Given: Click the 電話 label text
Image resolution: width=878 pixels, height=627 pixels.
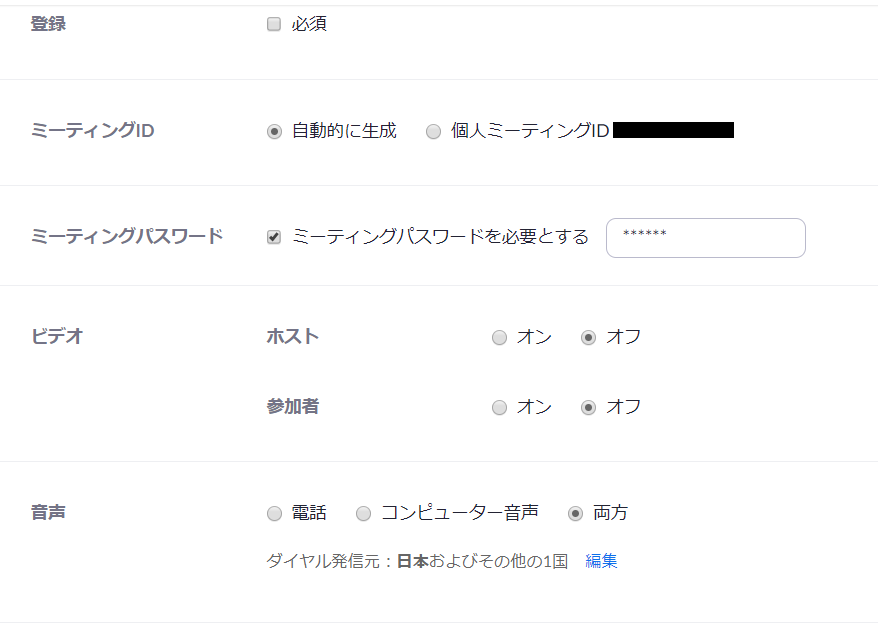Looking at the screenshot, I should point(309,513).
